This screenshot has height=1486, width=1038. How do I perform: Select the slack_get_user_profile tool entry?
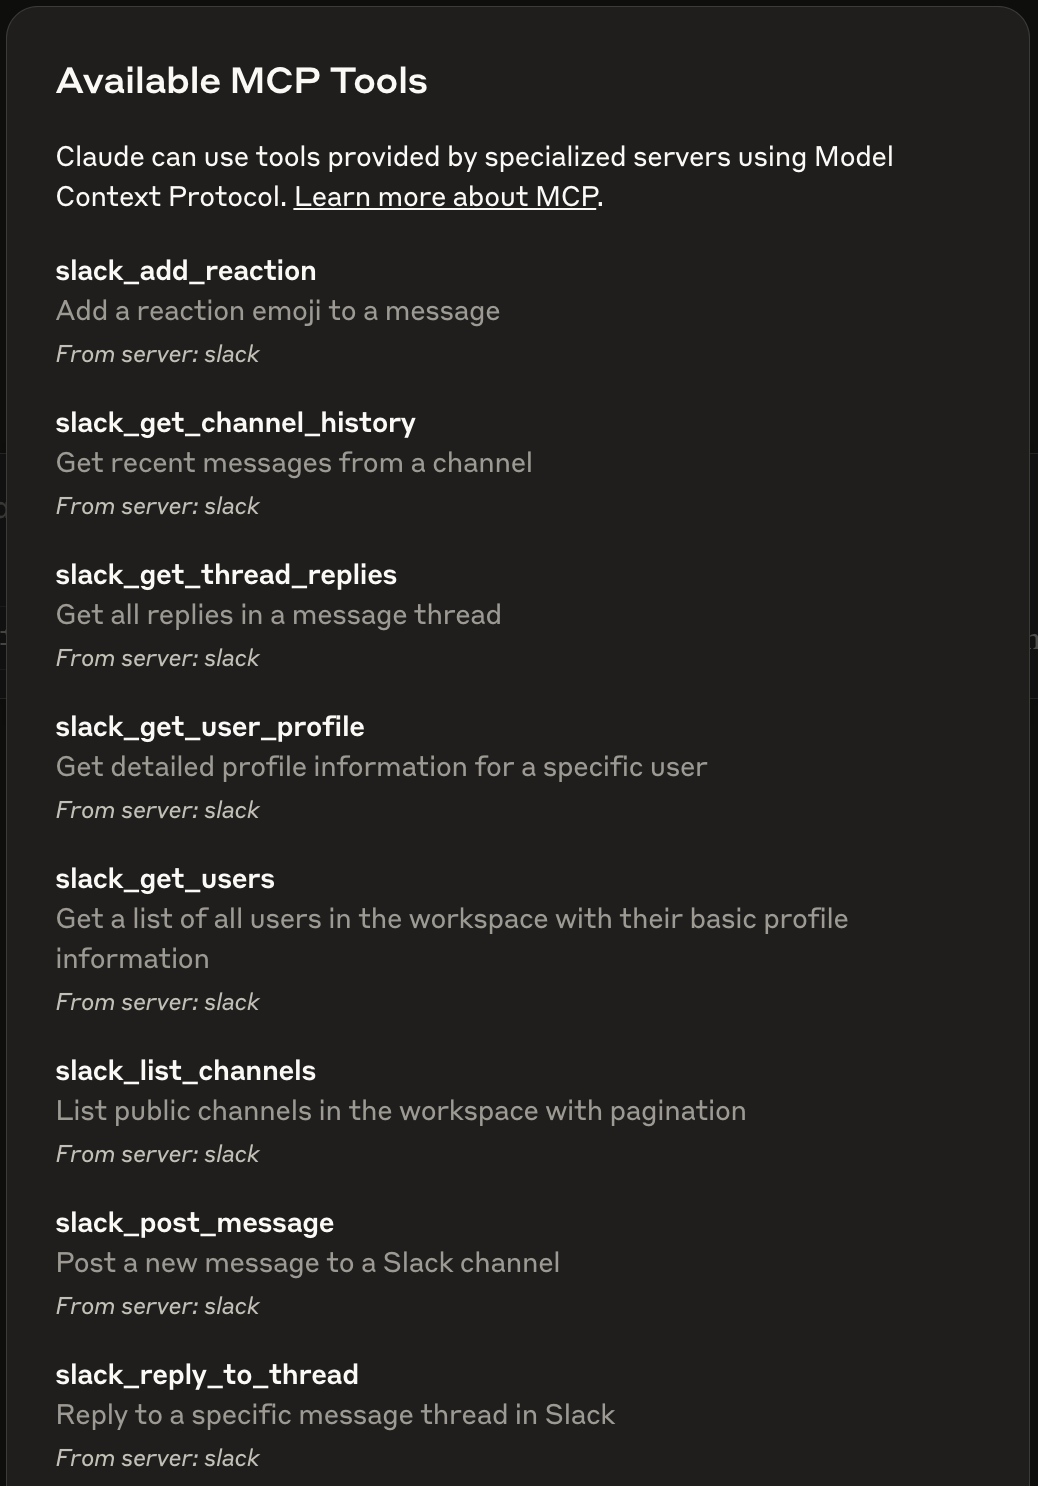[210, 727]
